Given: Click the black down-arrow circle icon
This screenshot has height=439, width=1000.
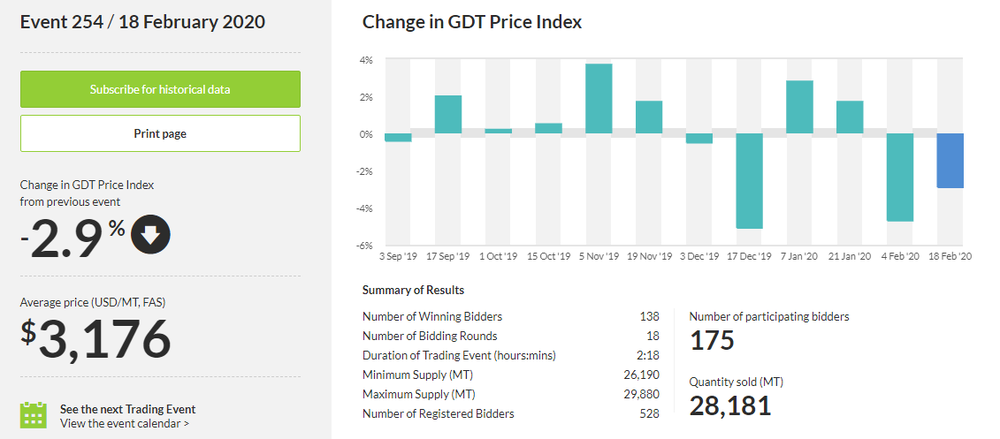Looking at the screenshot, I should (x=151, y=234).
